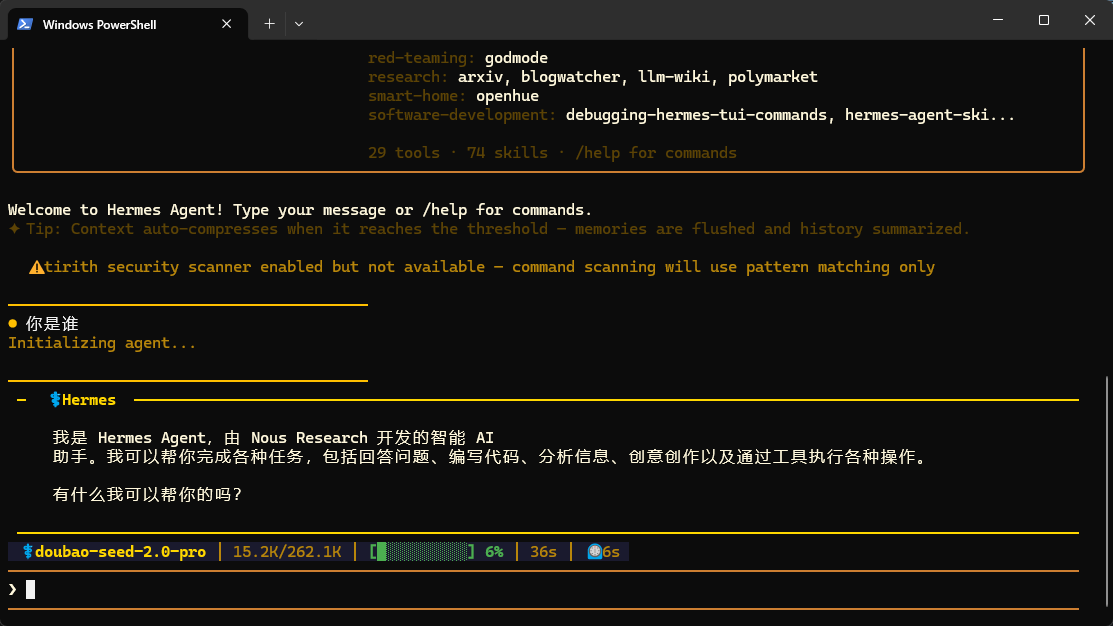Click the 你是谁 user message
This screenshot has height=626, width=1113.
(52, 324)
